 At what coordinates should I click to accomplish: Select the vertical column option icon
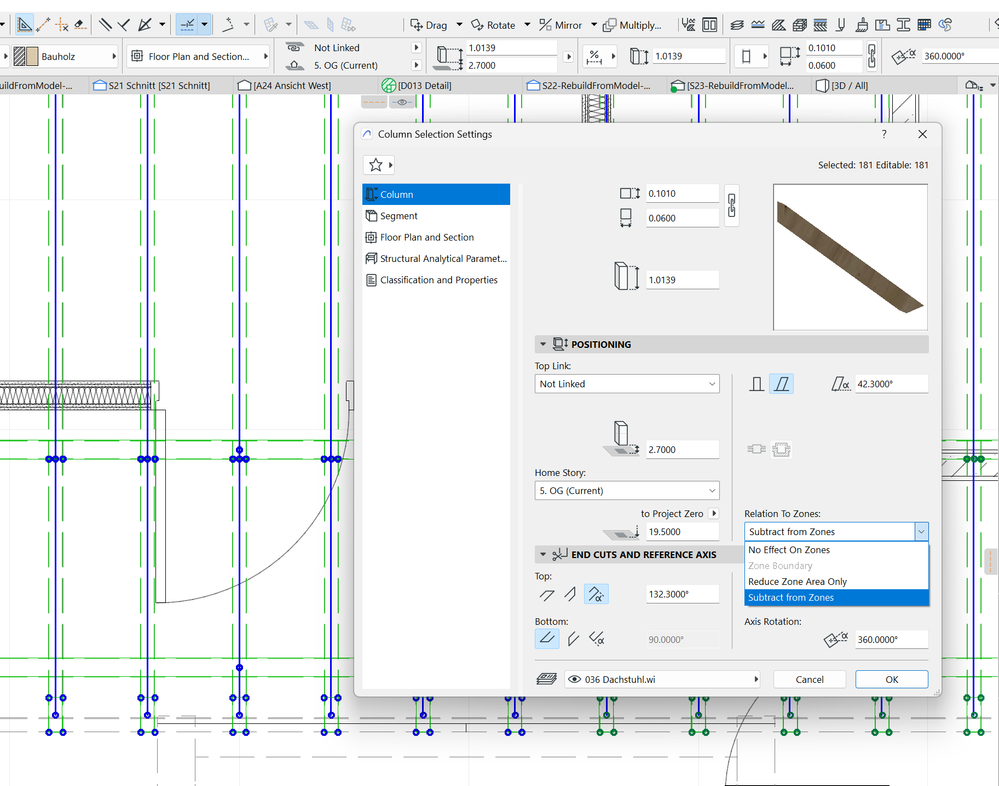(757, 384)
